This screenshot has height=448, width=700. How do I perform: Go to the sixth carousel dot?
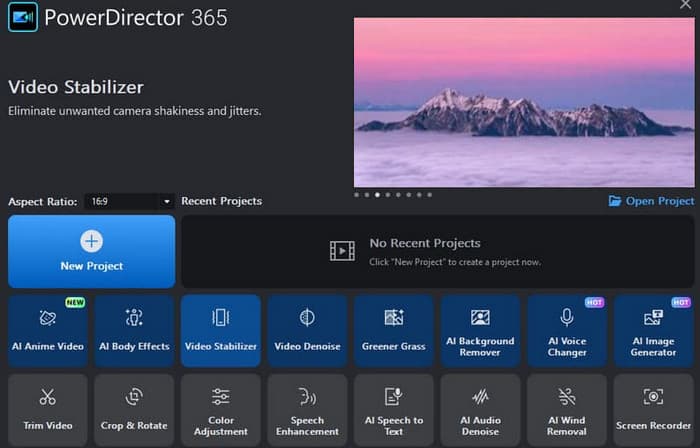click(x=409, y=195)
